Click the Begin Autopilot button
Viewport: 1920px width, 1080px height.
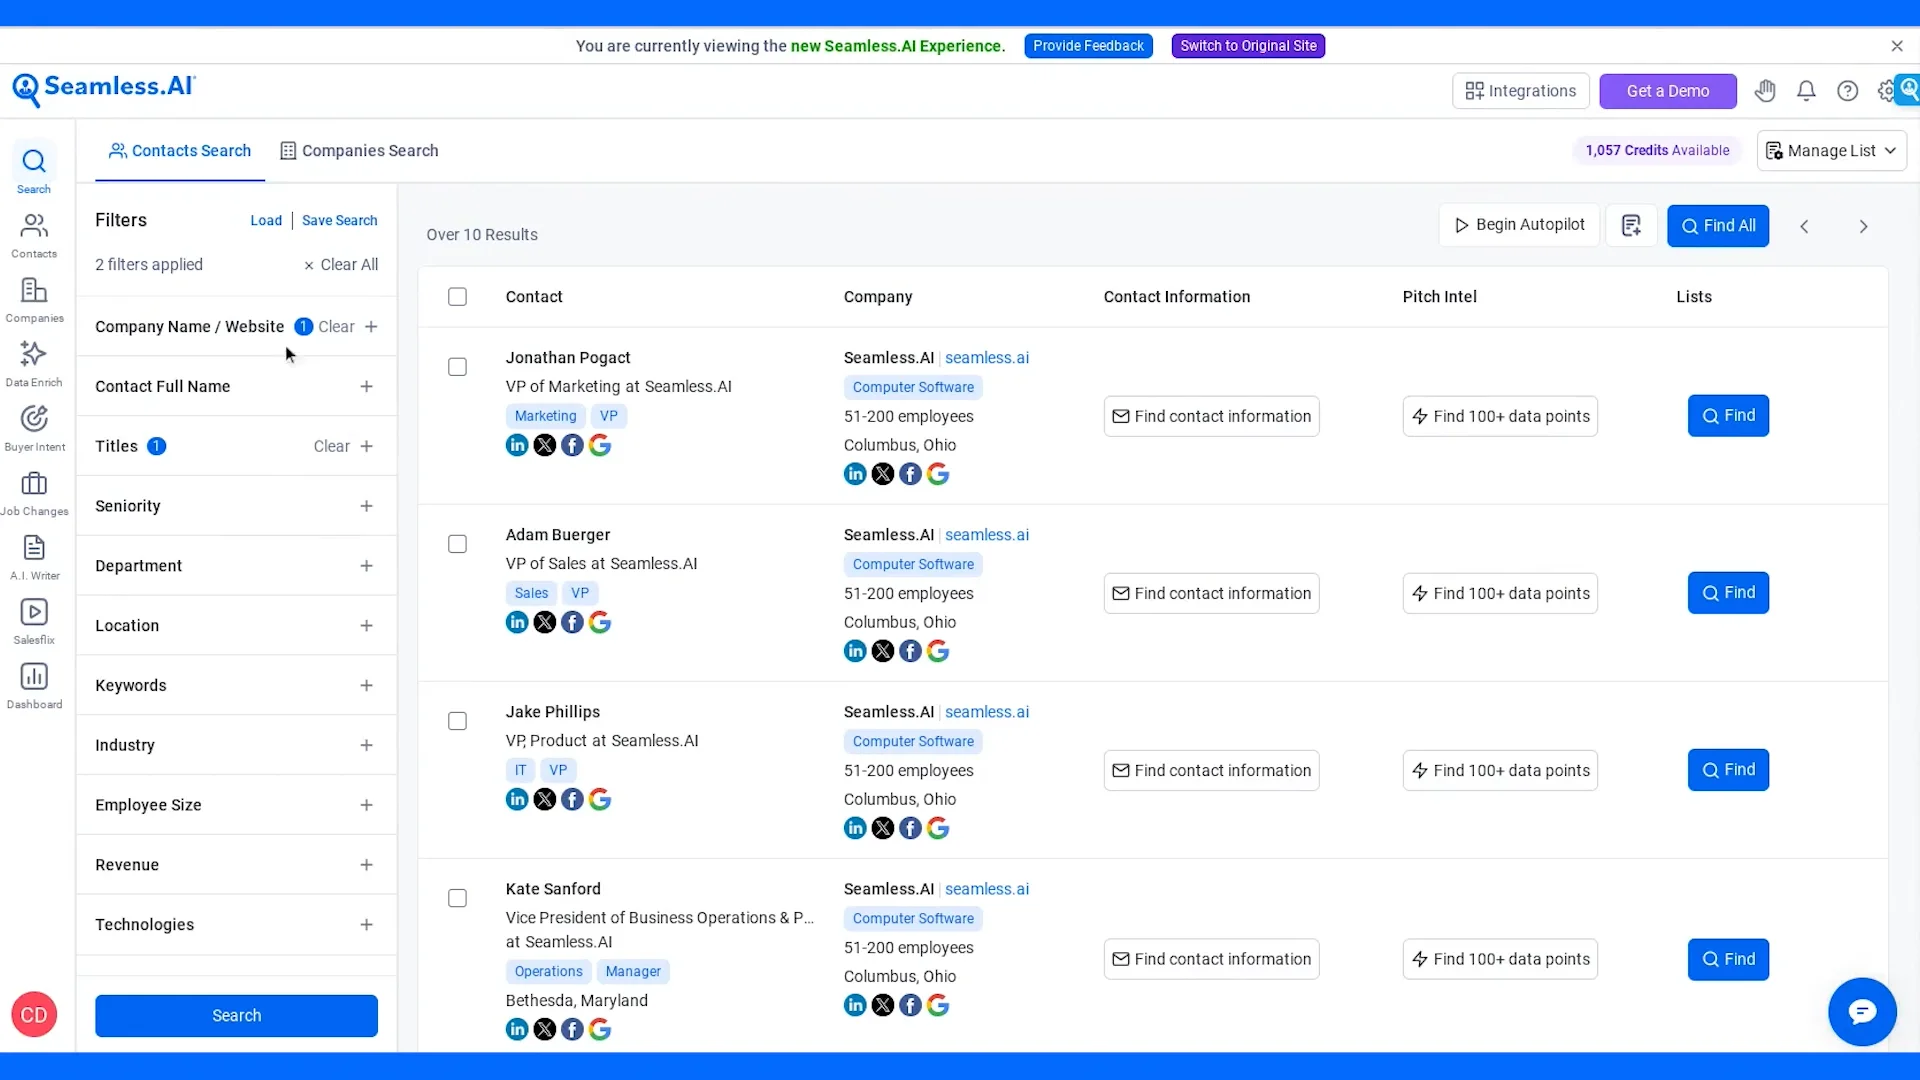click(1519, 225)
